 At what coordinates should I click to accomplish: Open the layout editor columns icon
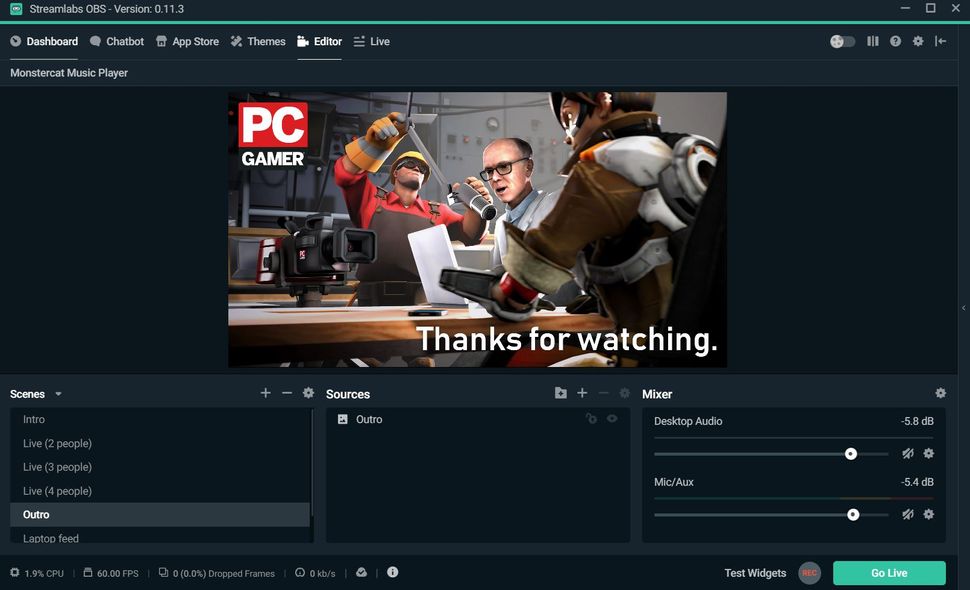(x=872, y=41)
